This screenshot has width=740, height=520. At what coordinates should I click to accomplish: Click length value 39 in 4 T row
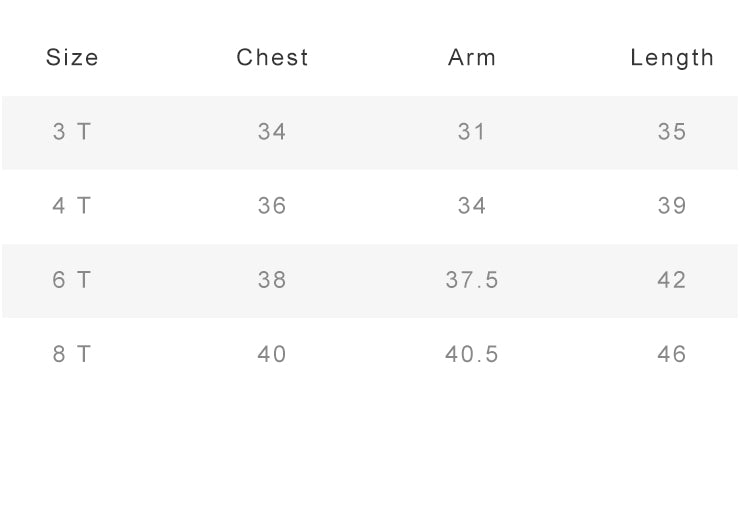point(672,206)
